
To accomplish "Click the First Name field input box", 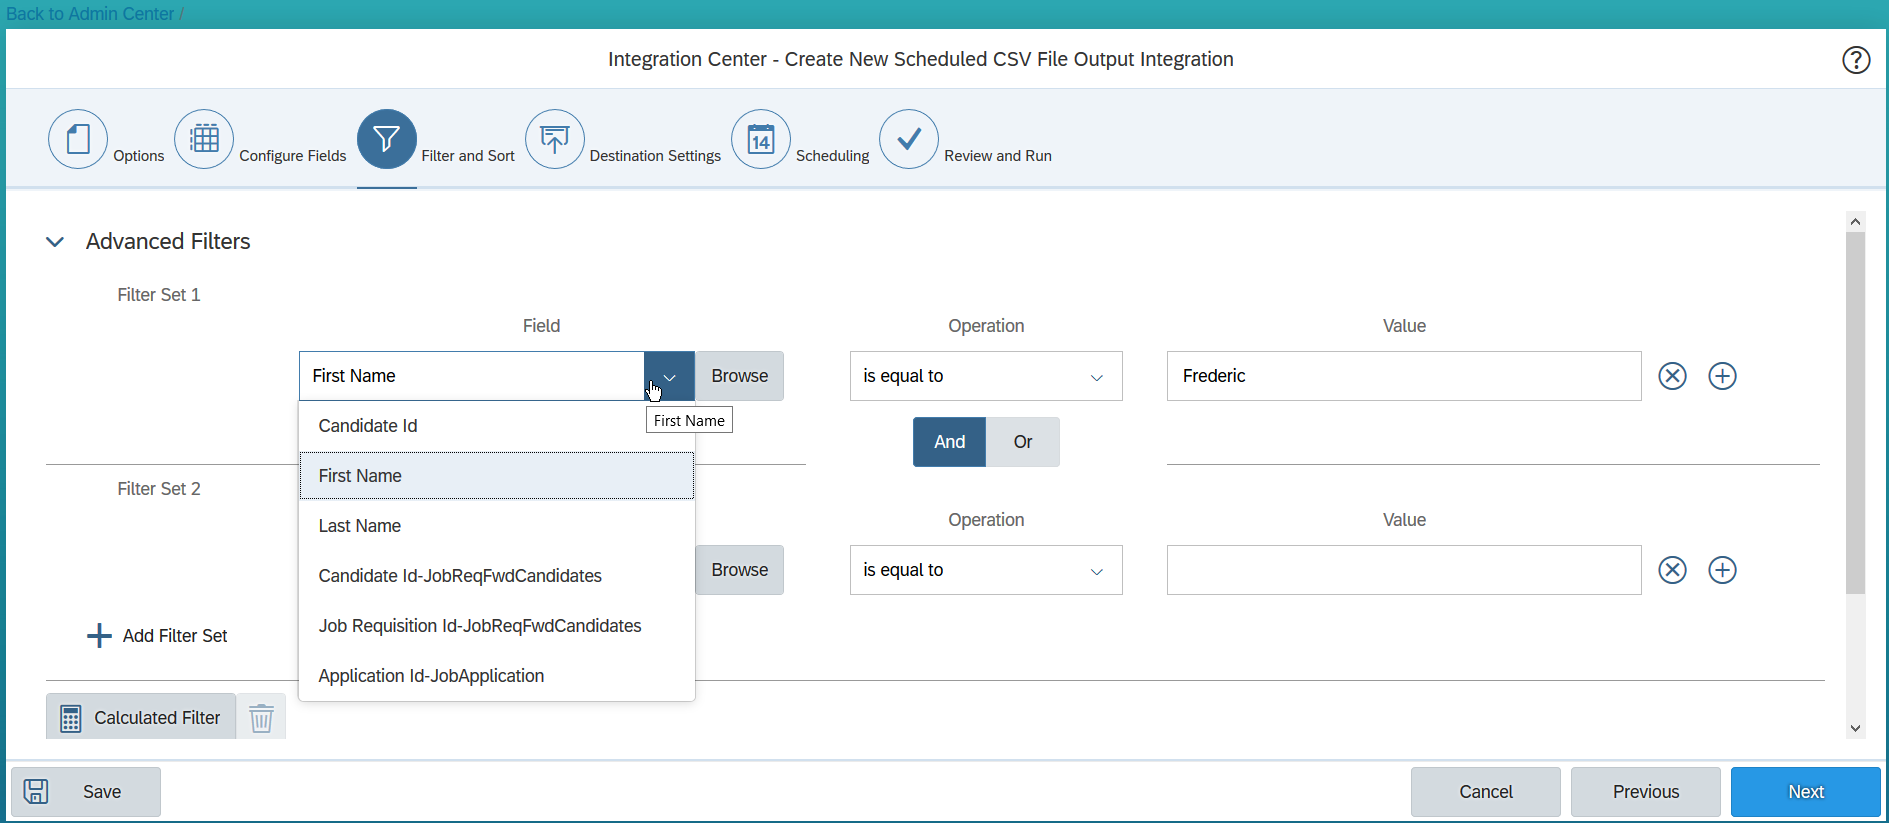I will [472, 376].
